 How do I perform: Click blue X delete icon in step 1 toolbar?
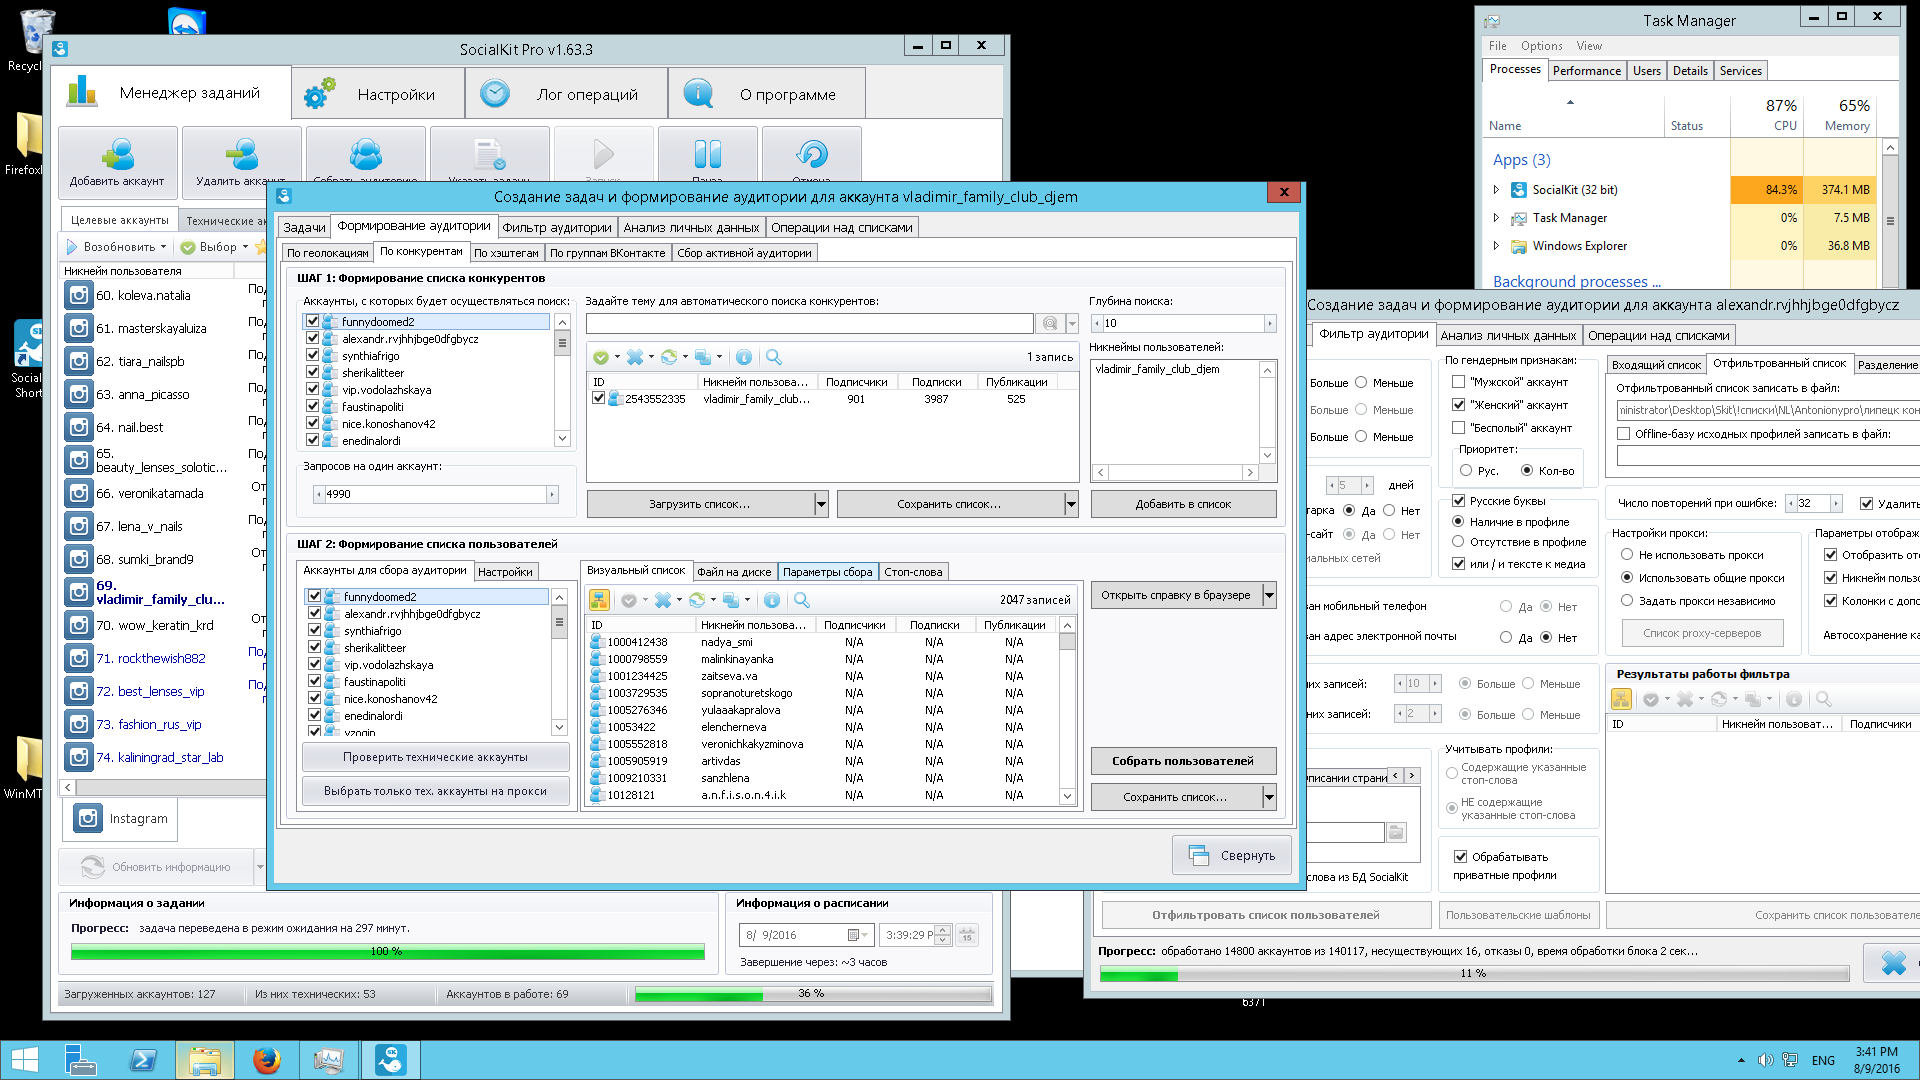pyautogui.click(x=634, y=357)
